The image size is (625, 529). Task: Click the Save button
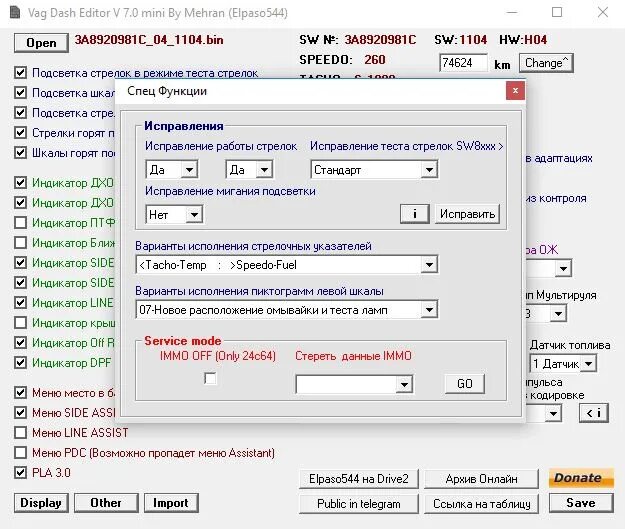pos(581,503)
